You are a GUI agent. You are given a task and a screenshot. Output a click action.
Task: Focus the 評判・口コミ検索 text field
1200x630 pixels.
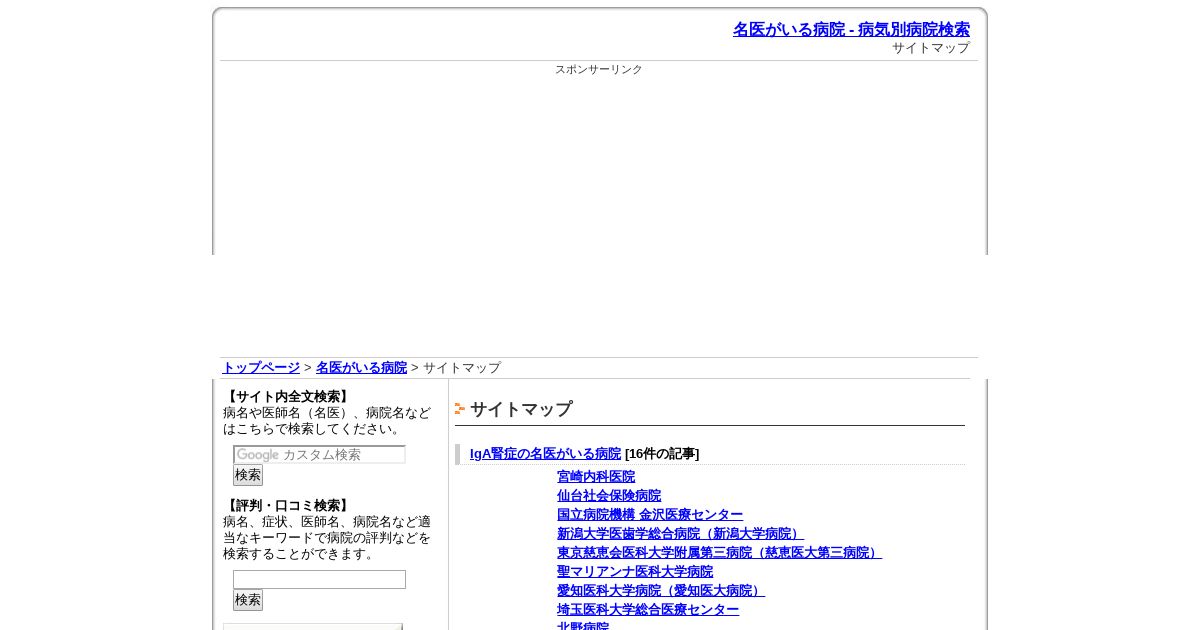[x=319, y=580]
